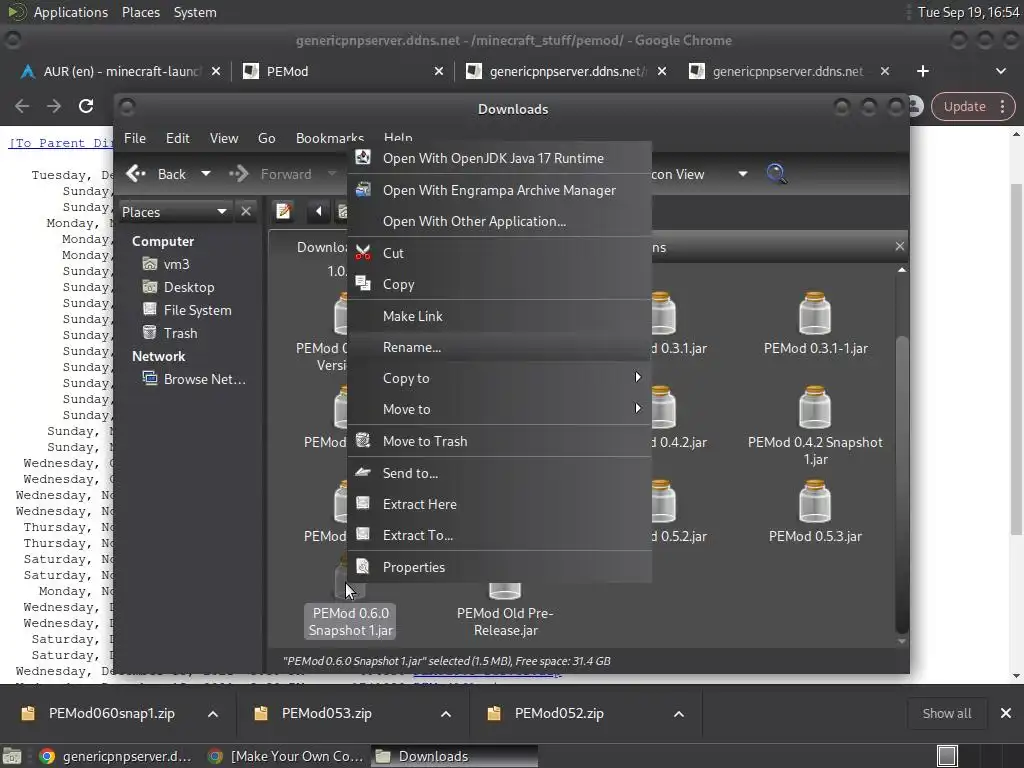Open Properties from context menu

(500, 567)
